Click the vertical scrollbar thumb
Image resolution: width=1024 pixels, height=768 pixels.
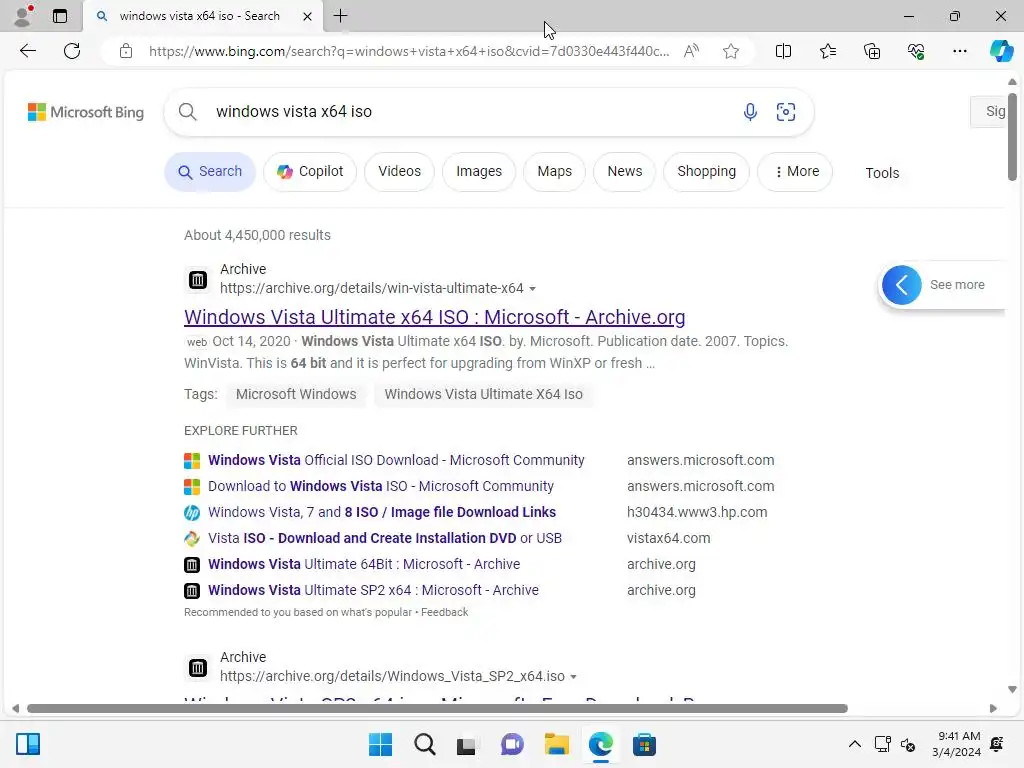[1012, 137]
